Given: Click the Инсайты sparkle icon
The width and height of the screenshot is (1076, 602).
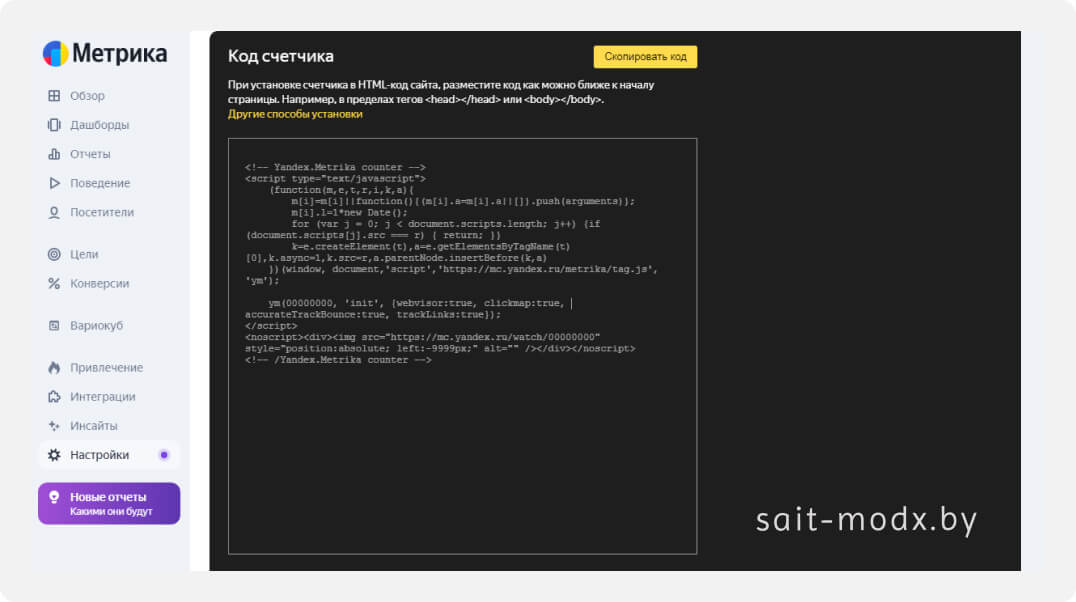Looking at the screenshot, I should click(x=54, y=425).
